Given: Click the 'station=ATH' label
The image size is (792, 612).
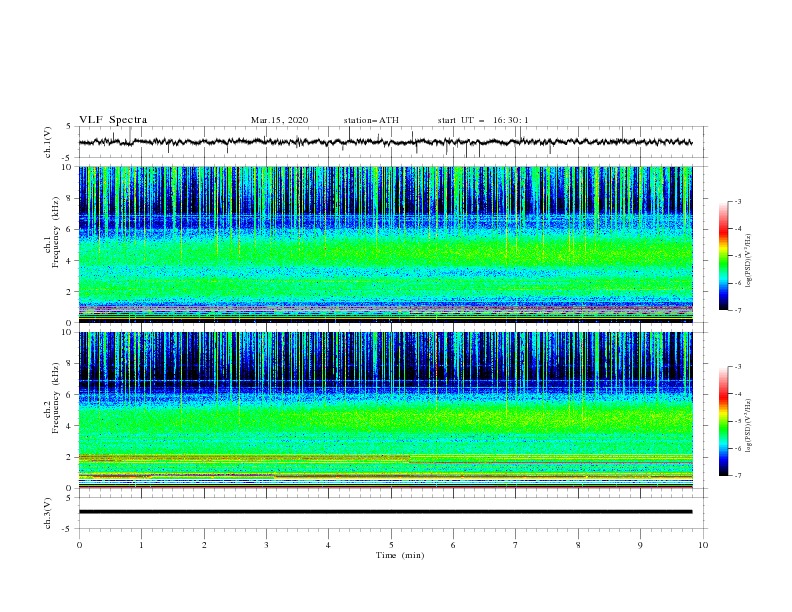Looking at the screenshot, I should click(x=371, y=120).
